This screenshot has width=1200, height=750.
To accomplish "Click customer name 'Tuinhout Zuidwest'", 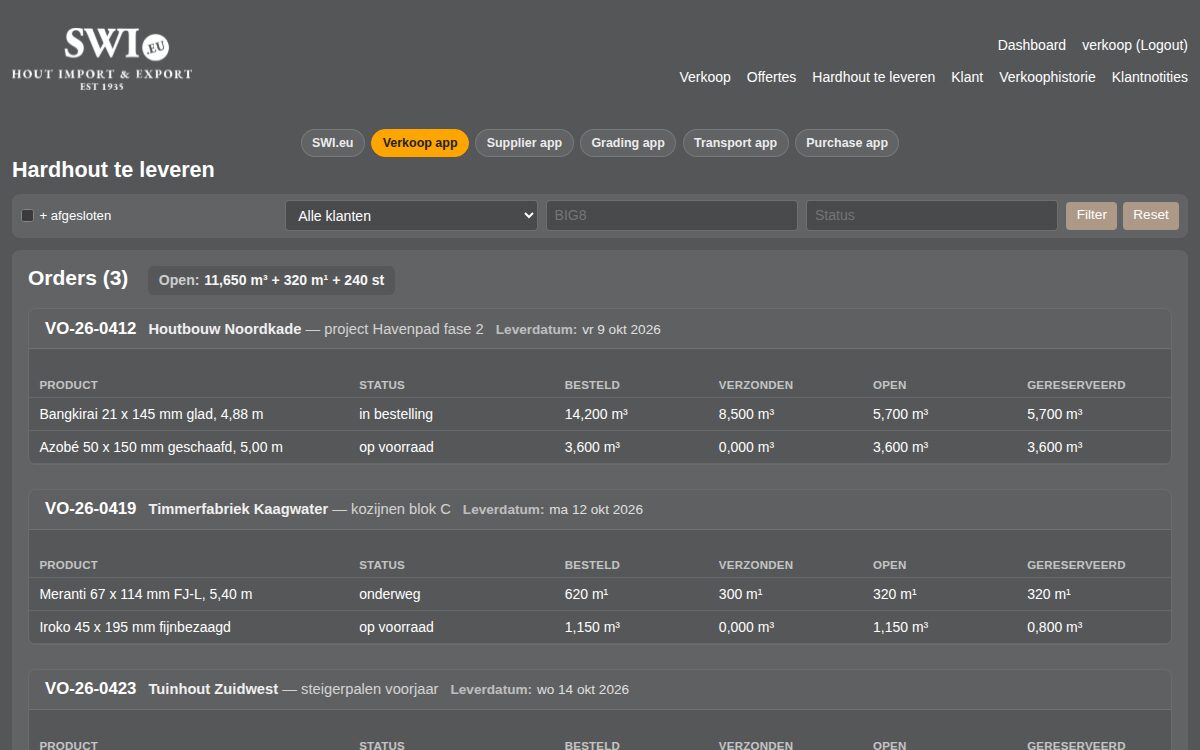I will [x=214, y=689].
